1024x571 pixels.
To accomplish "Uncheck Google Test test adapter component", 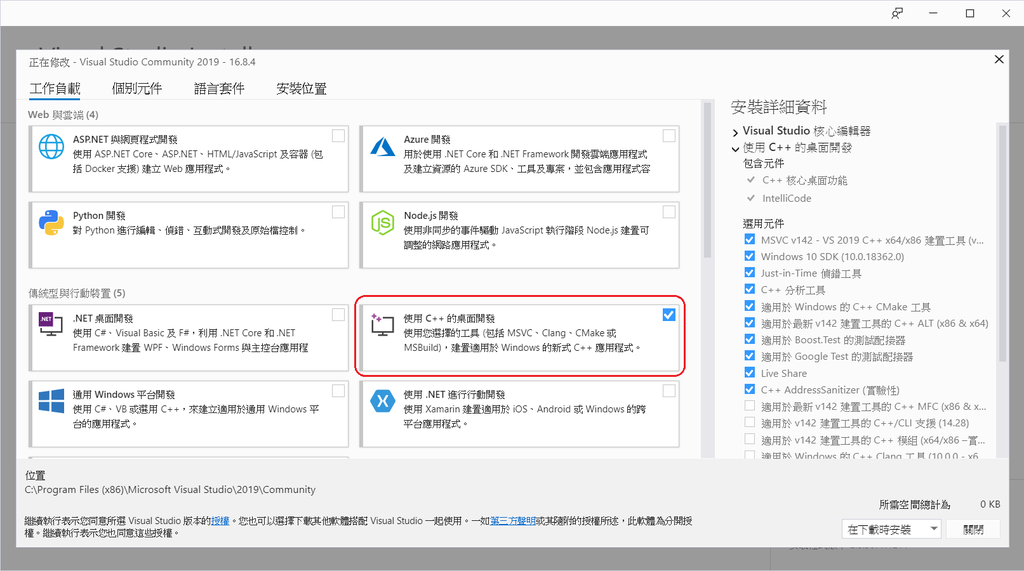I will (750, 355).
